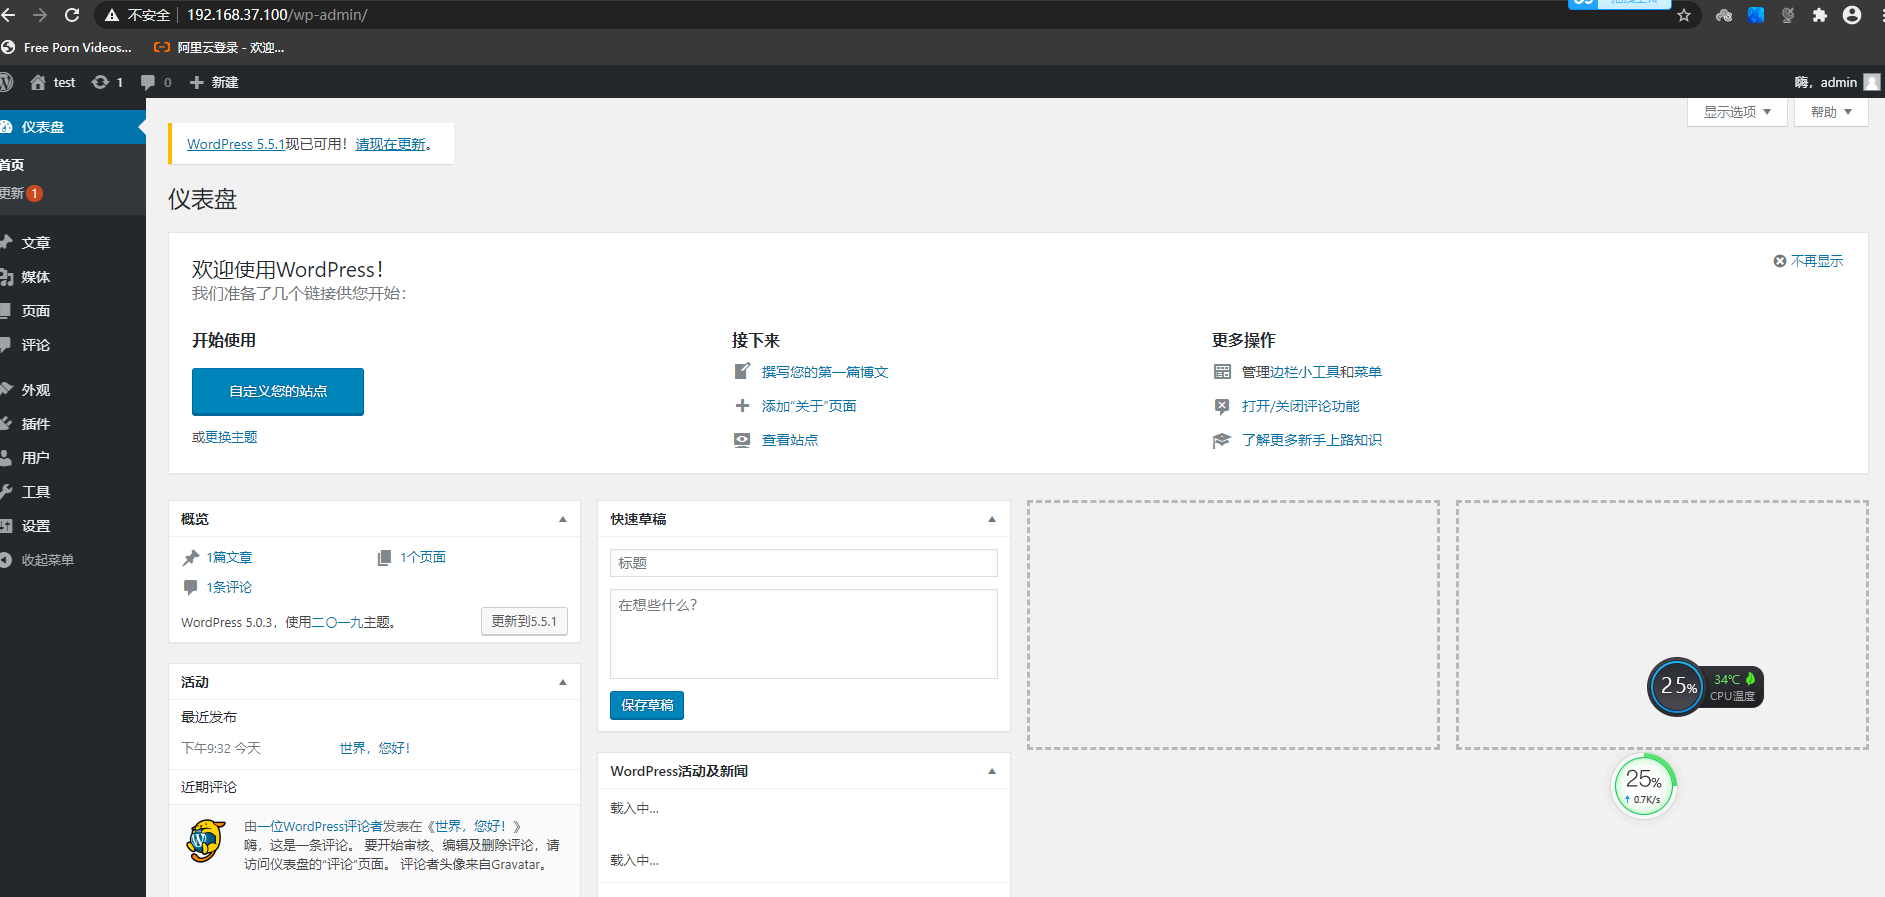Image resolution: width=1885 pixels, height=897 pixels.
Task: Focus the 标题 draft title field
Action: pyautogui.click(x=804, y=563)
